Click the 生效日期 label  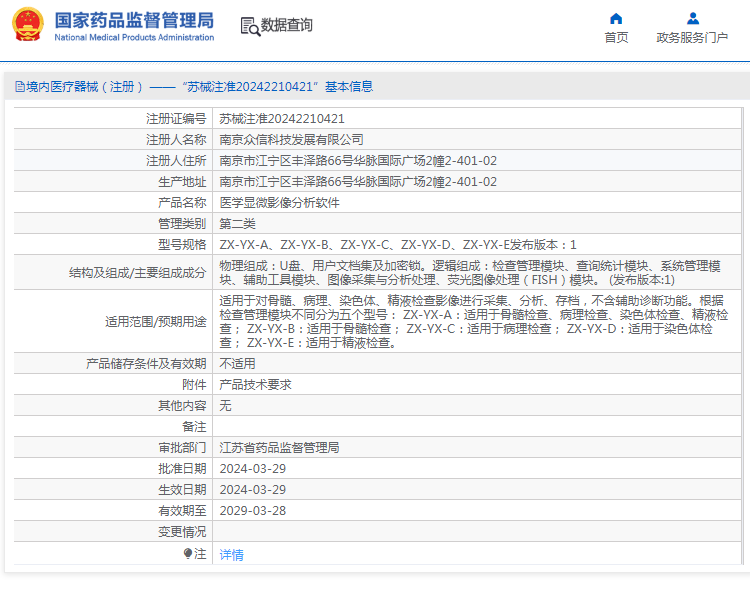tap(182, 490)
